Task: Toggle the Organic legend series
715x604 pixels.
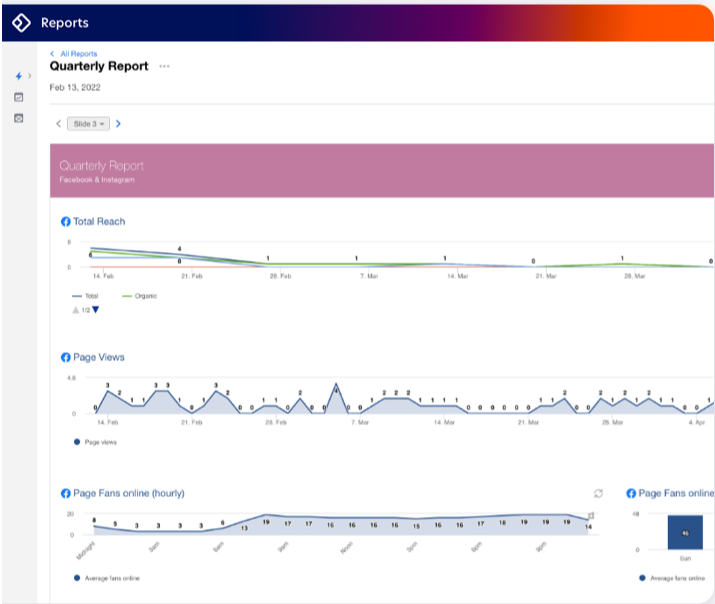Action: click(140, 296)
